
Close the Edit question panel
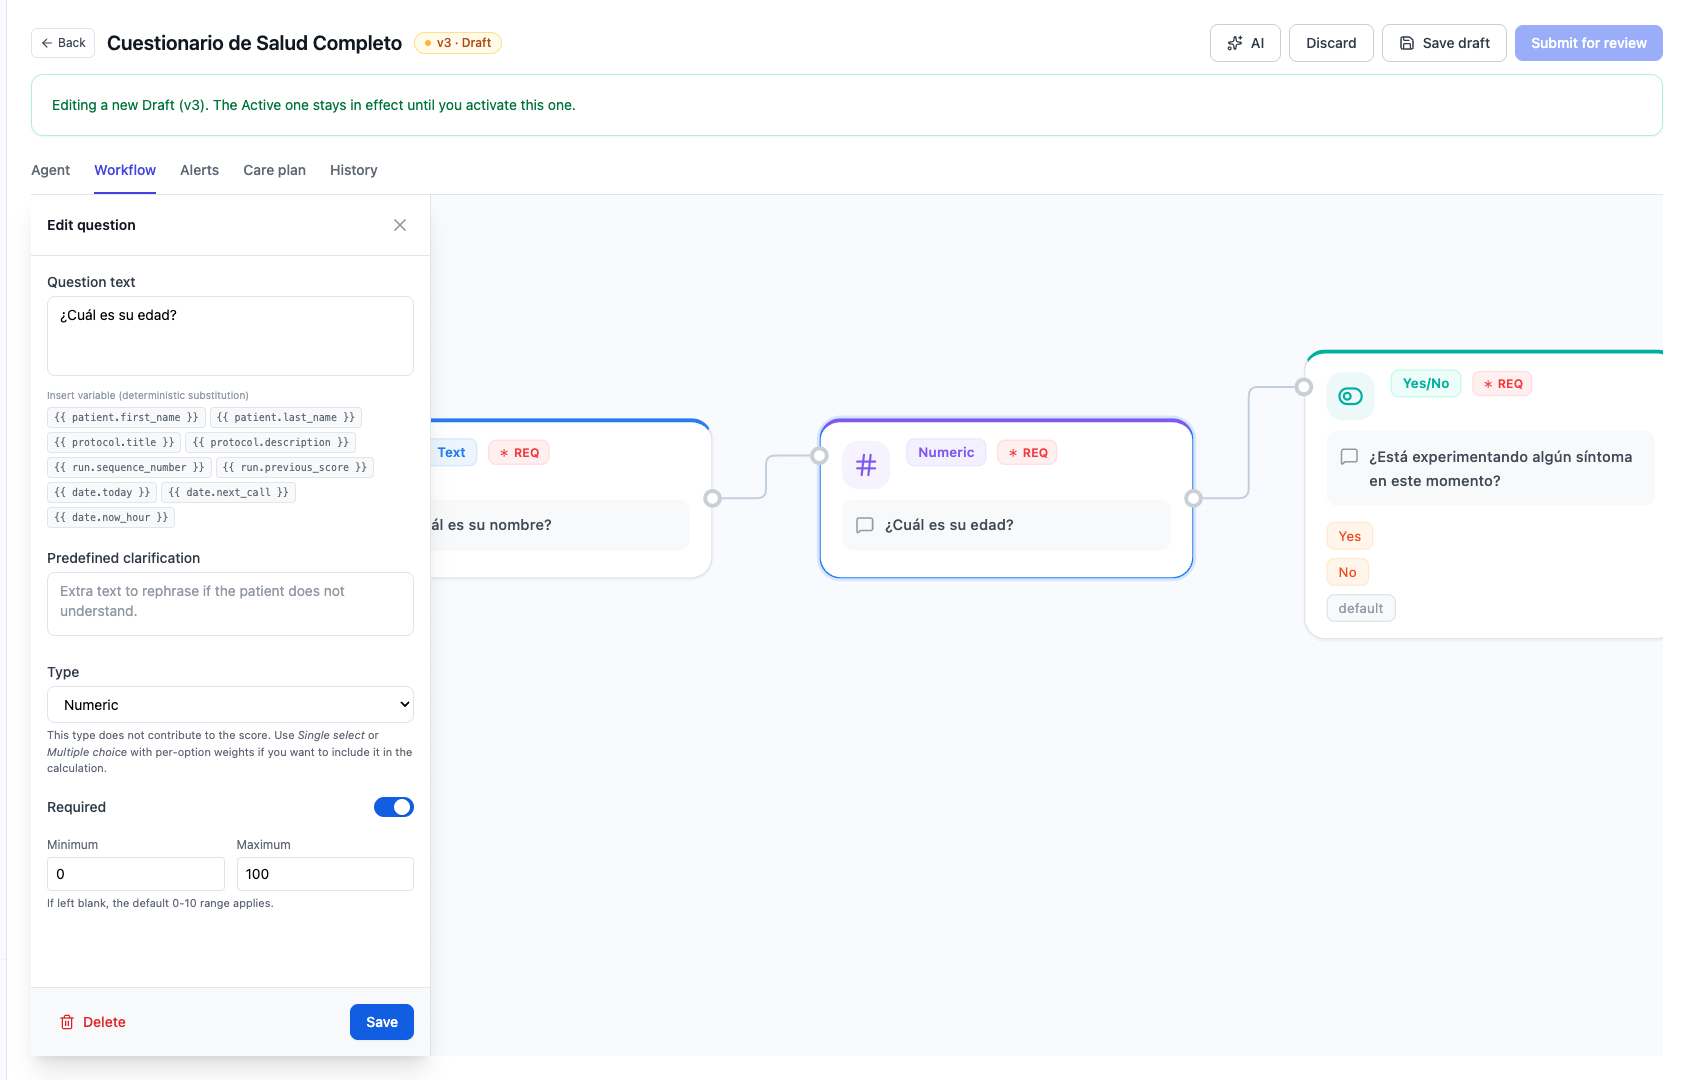pyautogui.click(x=400, y=225)
